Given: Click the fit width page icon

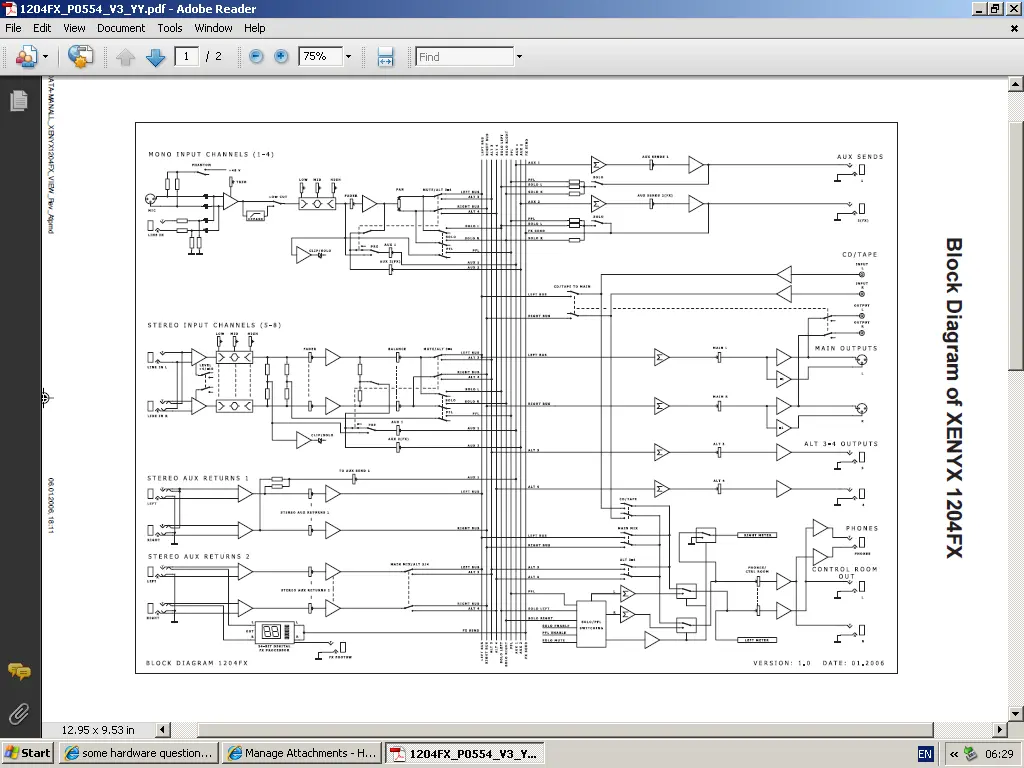Looking at the screenshot, I should 385,57.
